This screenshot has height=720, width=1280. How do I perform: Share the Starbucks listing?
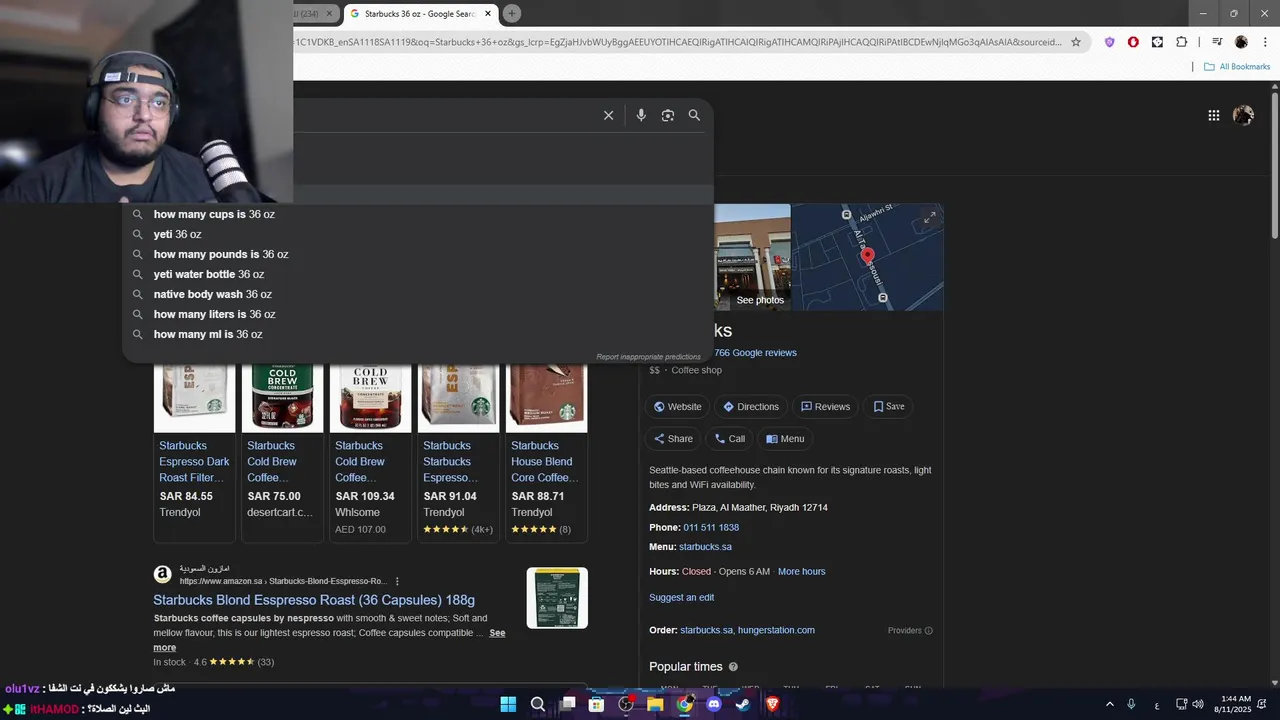[673, 439]
